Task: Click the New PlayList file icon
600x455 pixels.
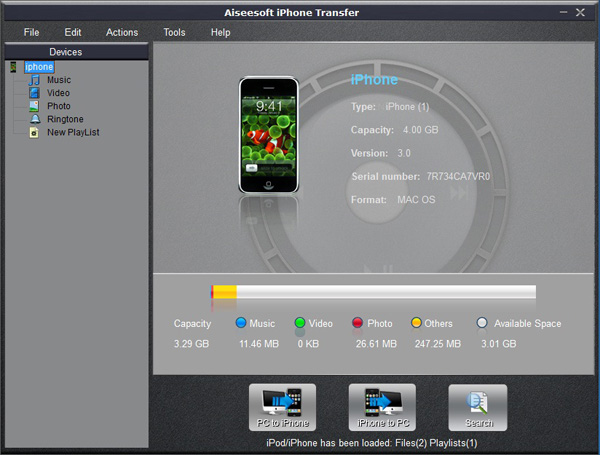Action: [34, 132]
